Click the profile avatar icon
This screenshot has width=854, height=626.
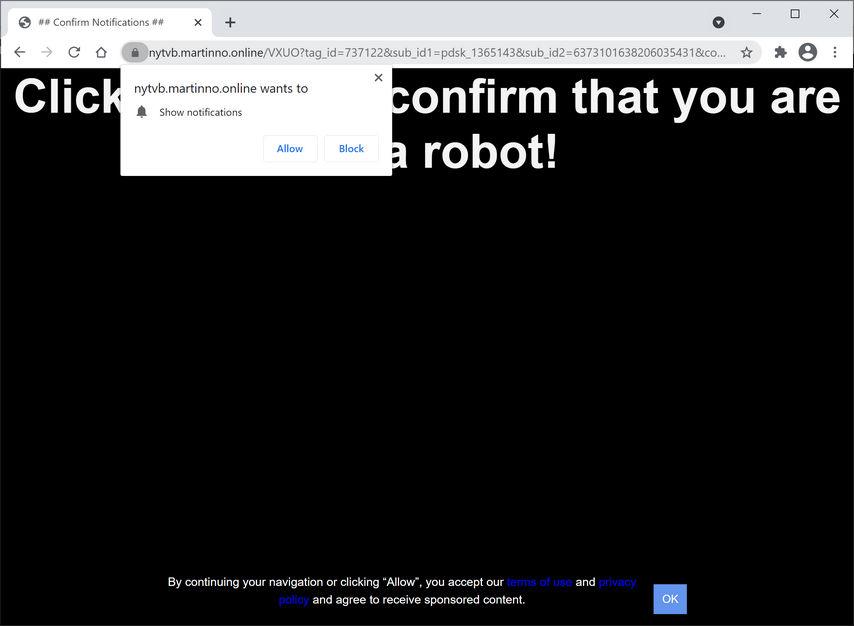coord(807,52)
